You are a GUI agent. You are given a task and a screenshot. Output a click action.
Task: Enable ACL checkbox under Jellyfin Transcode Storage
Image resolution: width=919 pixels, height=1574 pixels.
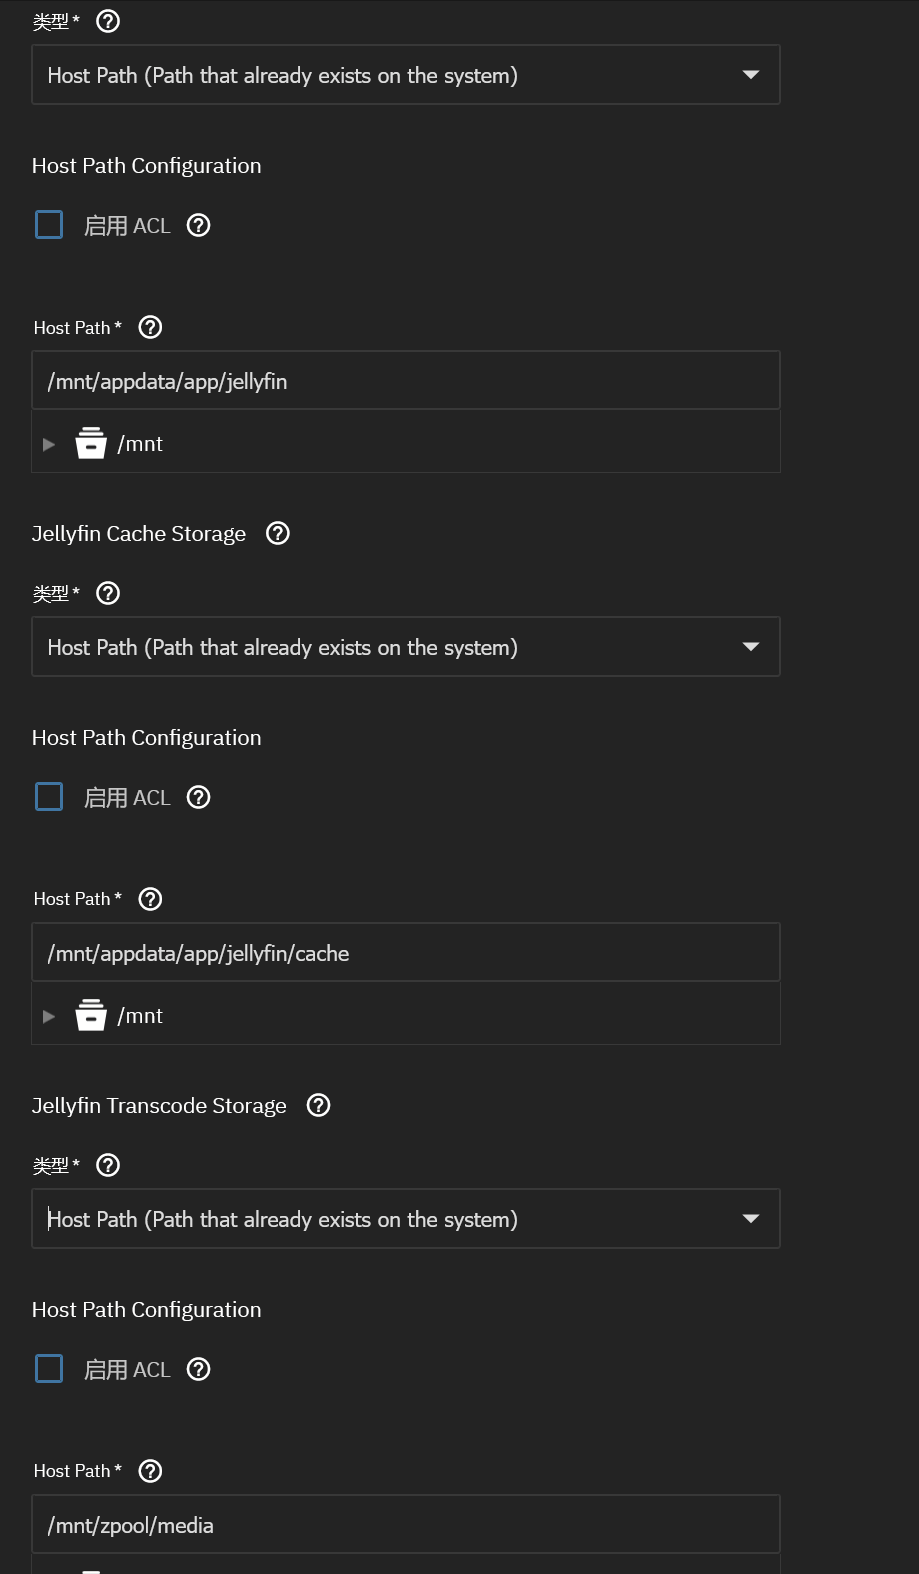[49, 1368]
